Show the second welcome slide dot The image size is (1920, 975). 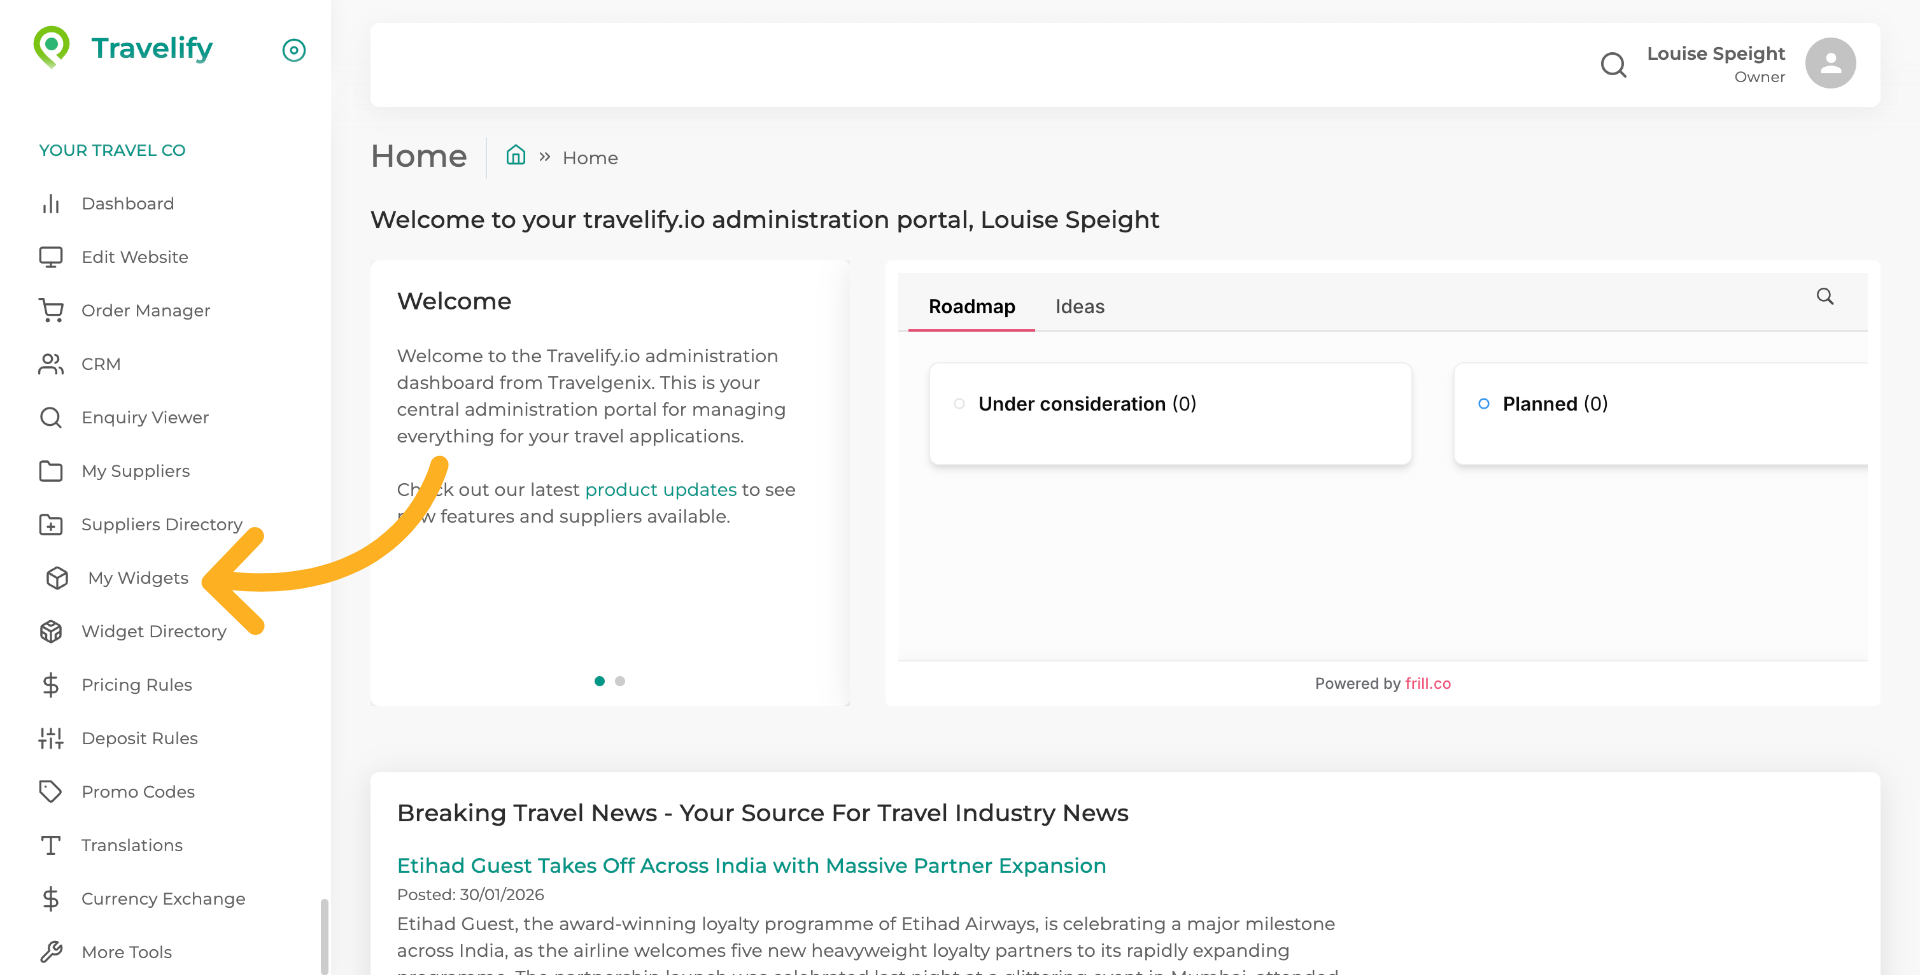coord(620,681)
